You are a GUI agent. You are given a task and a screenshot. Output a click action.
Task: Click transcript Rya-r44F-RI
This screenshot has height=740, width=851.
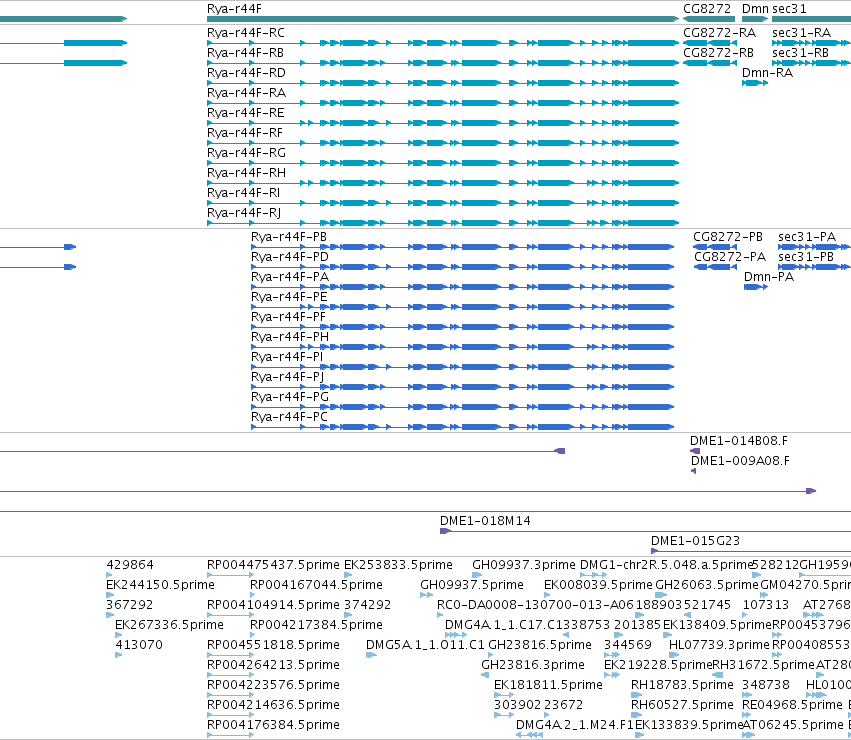(x=243, y=193)
